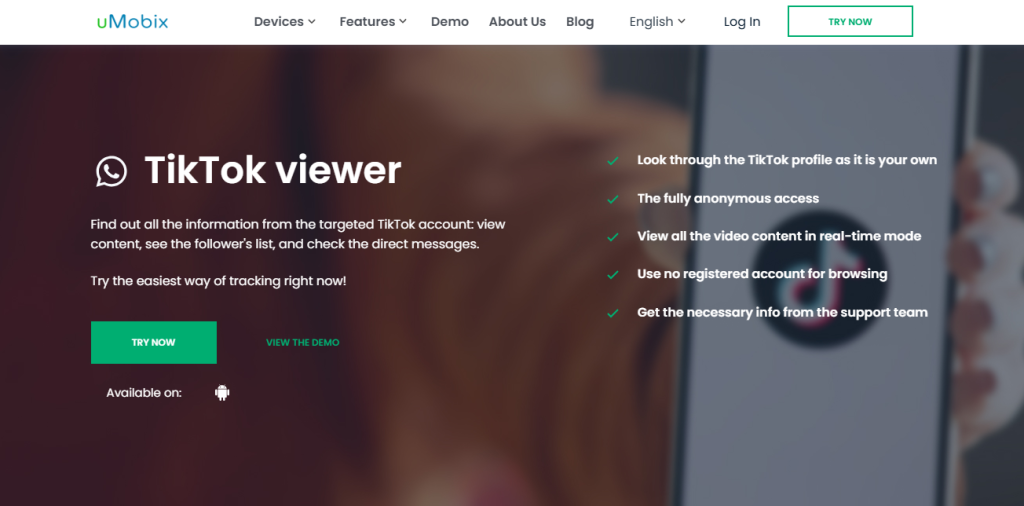Follow the VIEW THE DEMO link
This screenshot has height=506, width=1024.
302,342
